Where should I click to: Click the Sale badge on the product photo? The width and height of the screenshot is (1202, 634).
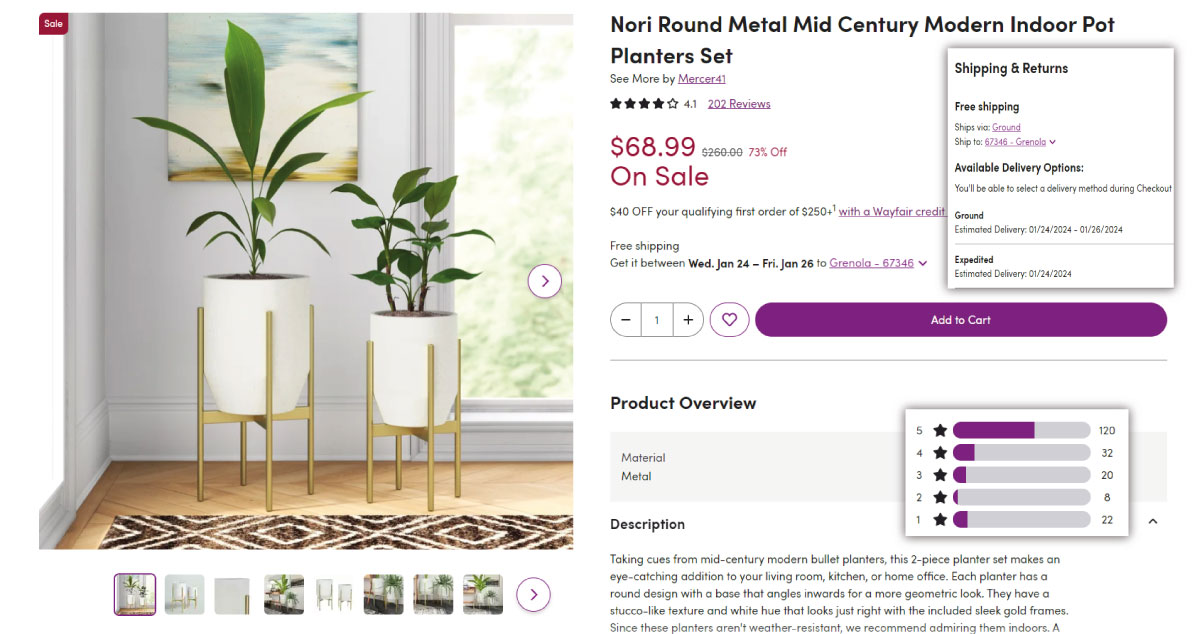(x=53, y=23)
